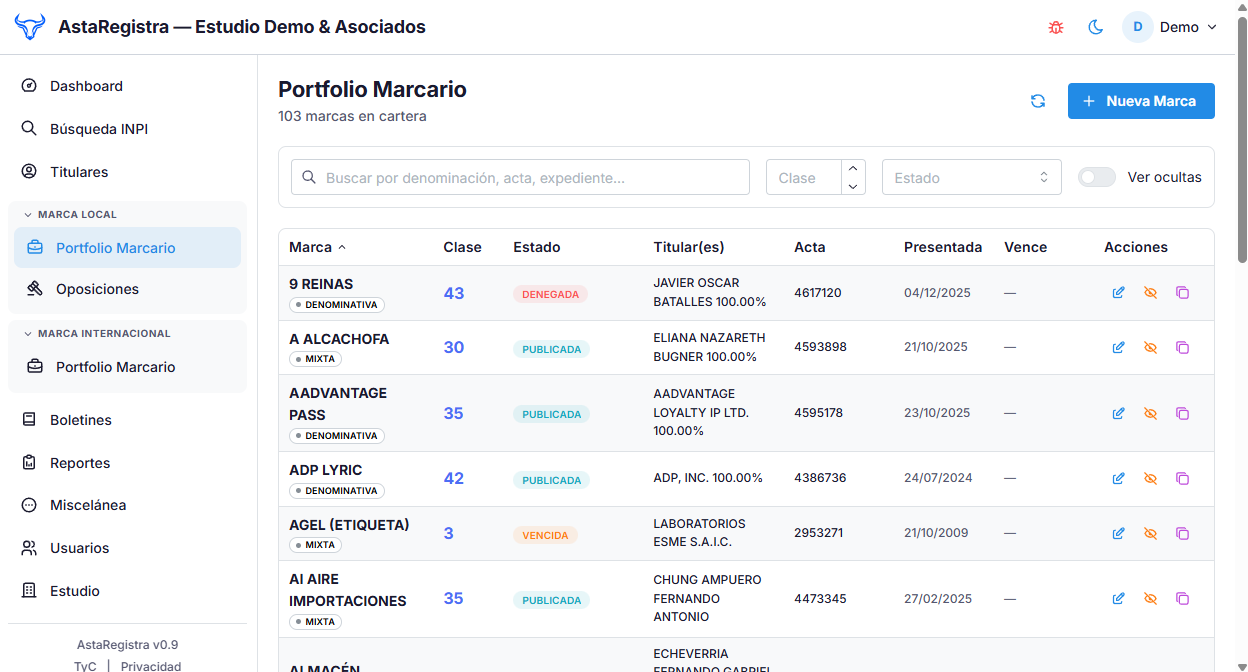Click the ADP LYRIC trademark name
This screenshot has width=1248, height=672.
tap(326, 470)
